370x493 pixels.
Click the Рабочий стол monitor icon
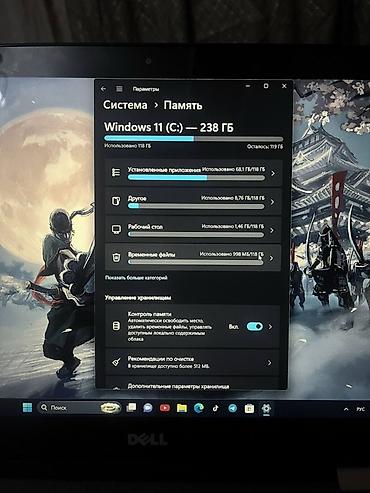tap(116, 229)
